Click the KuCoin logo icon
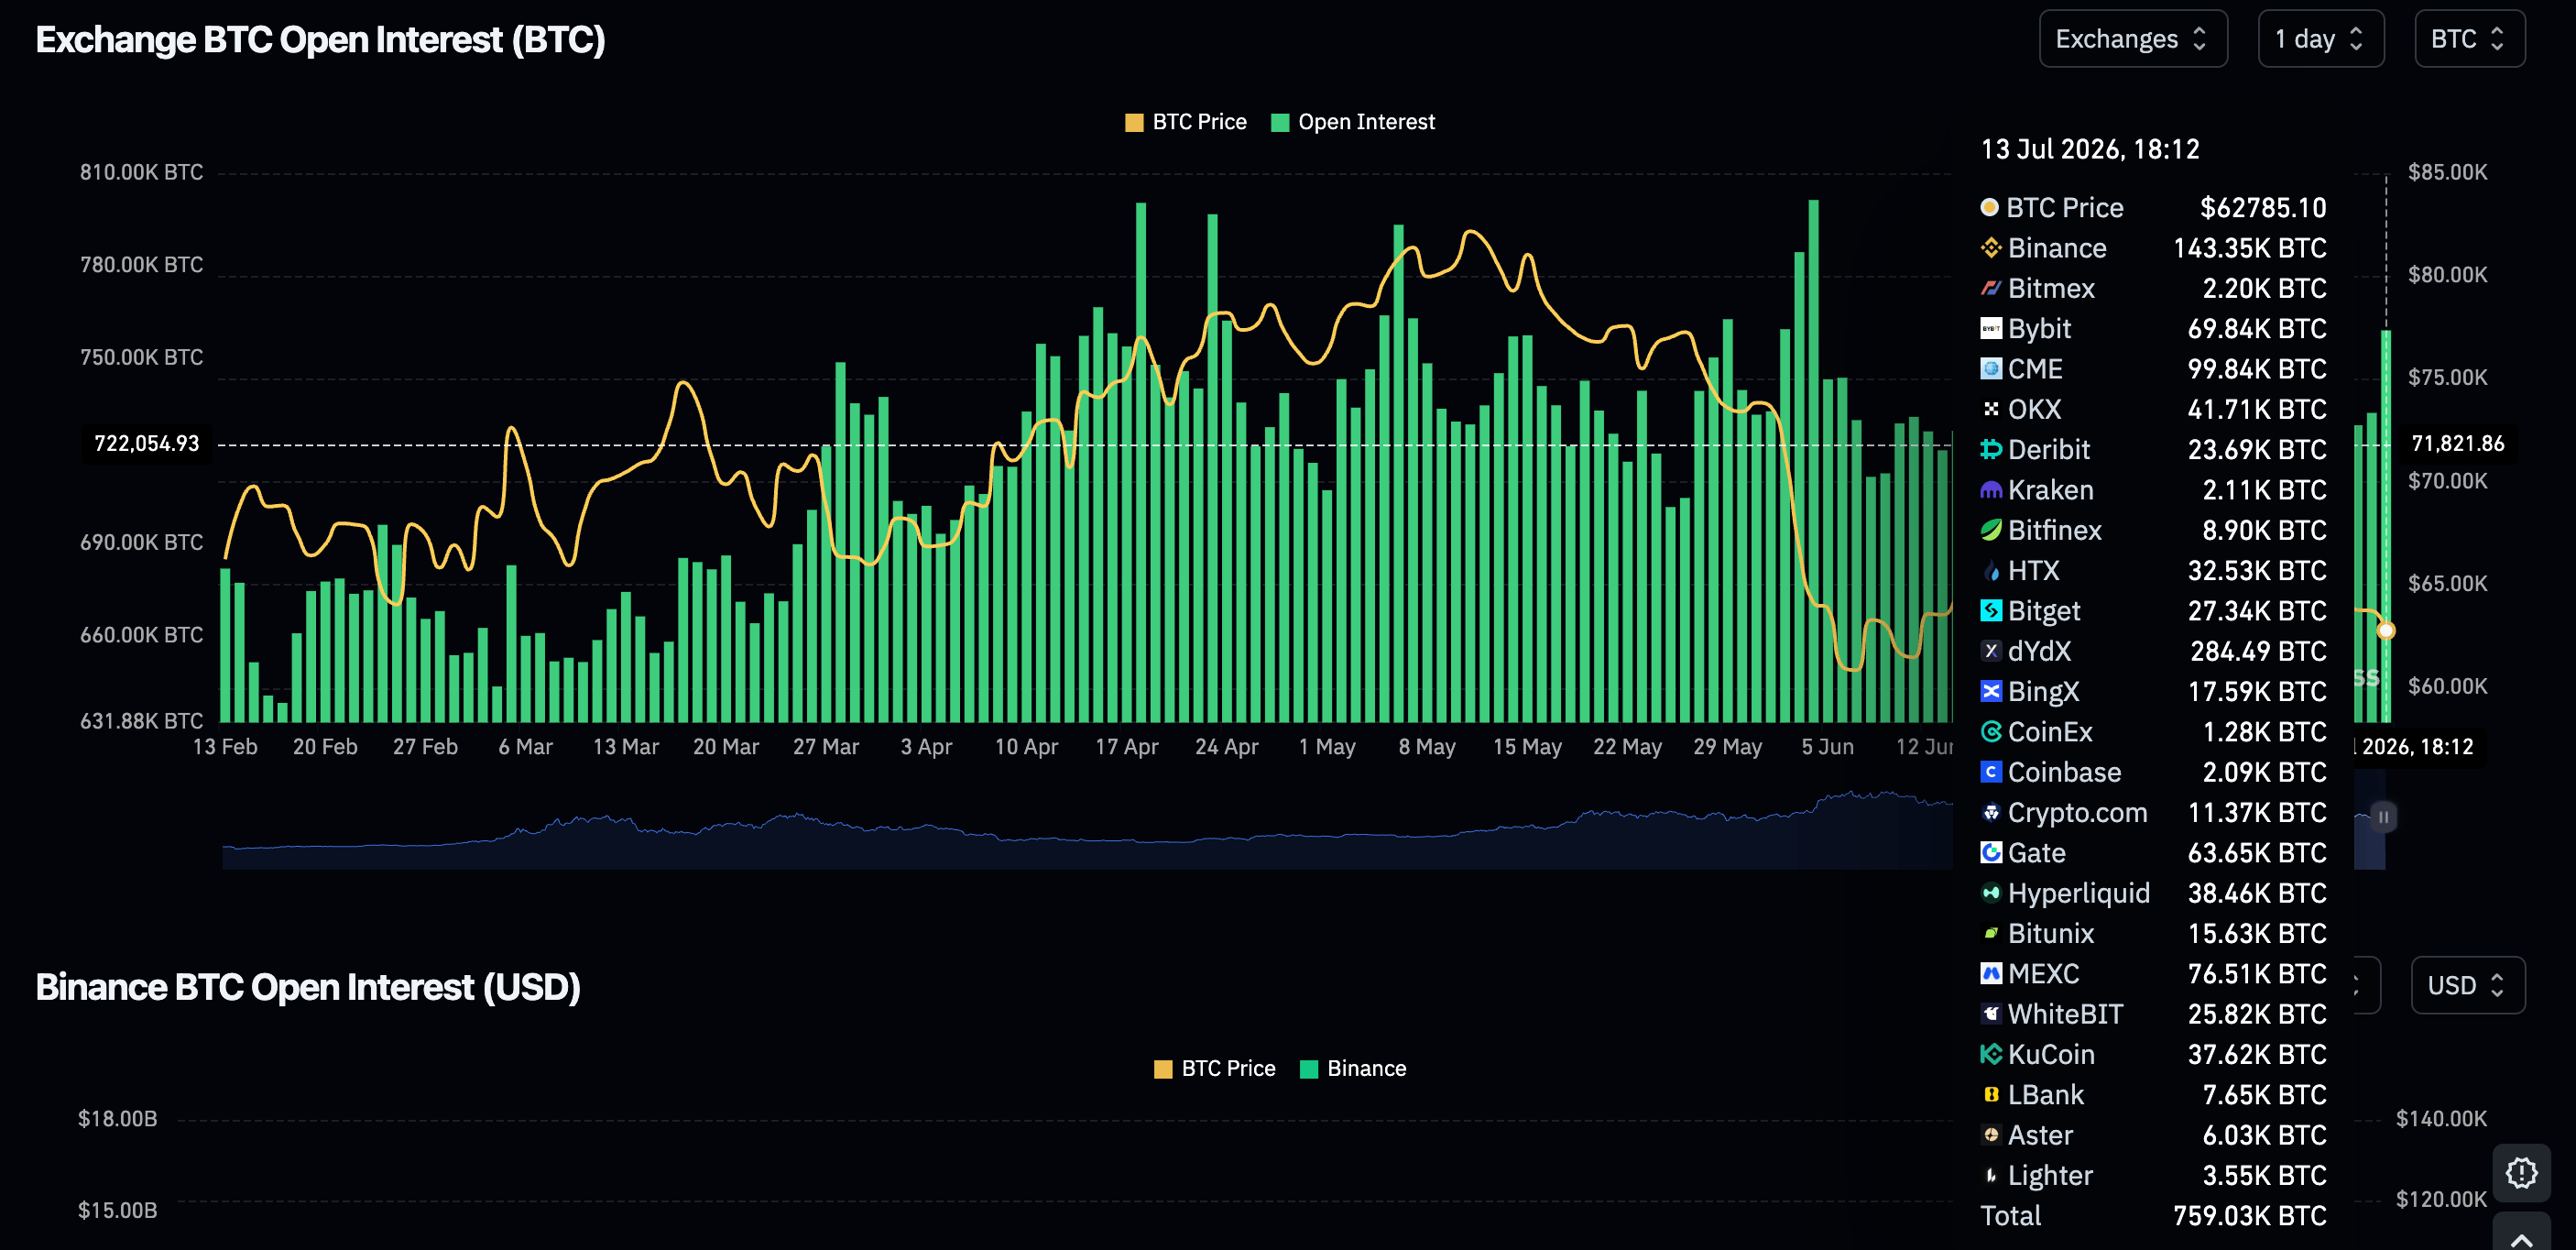2576x1250 pixels. pyautogui.click(x=1990, y=1054)
